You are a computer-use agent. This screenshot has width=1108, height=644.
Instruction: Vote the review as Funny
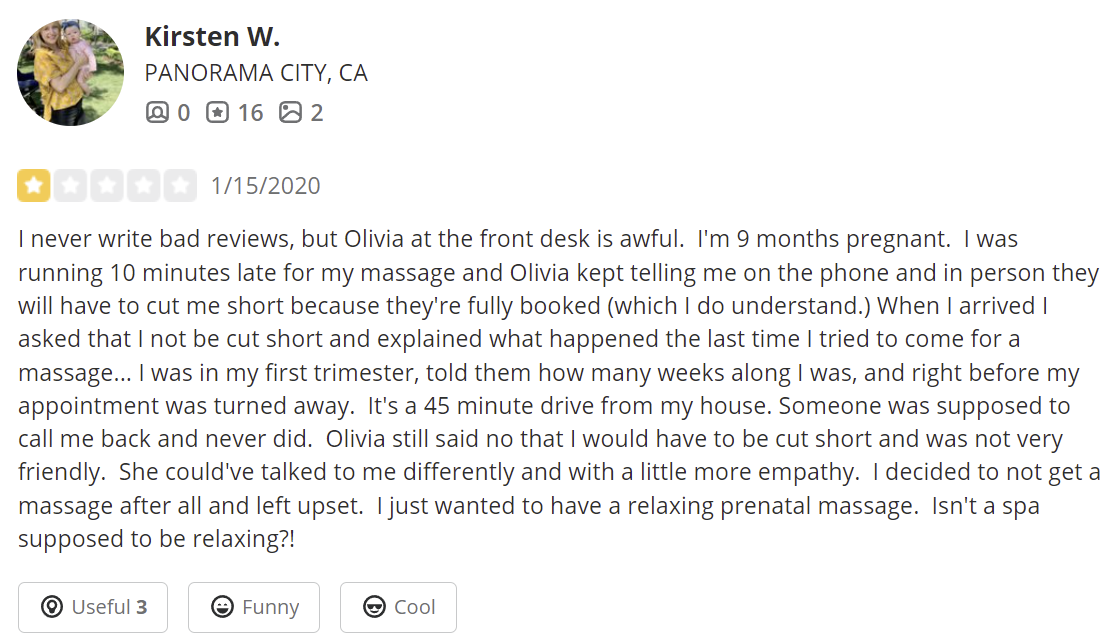click(x=254, y=607)
